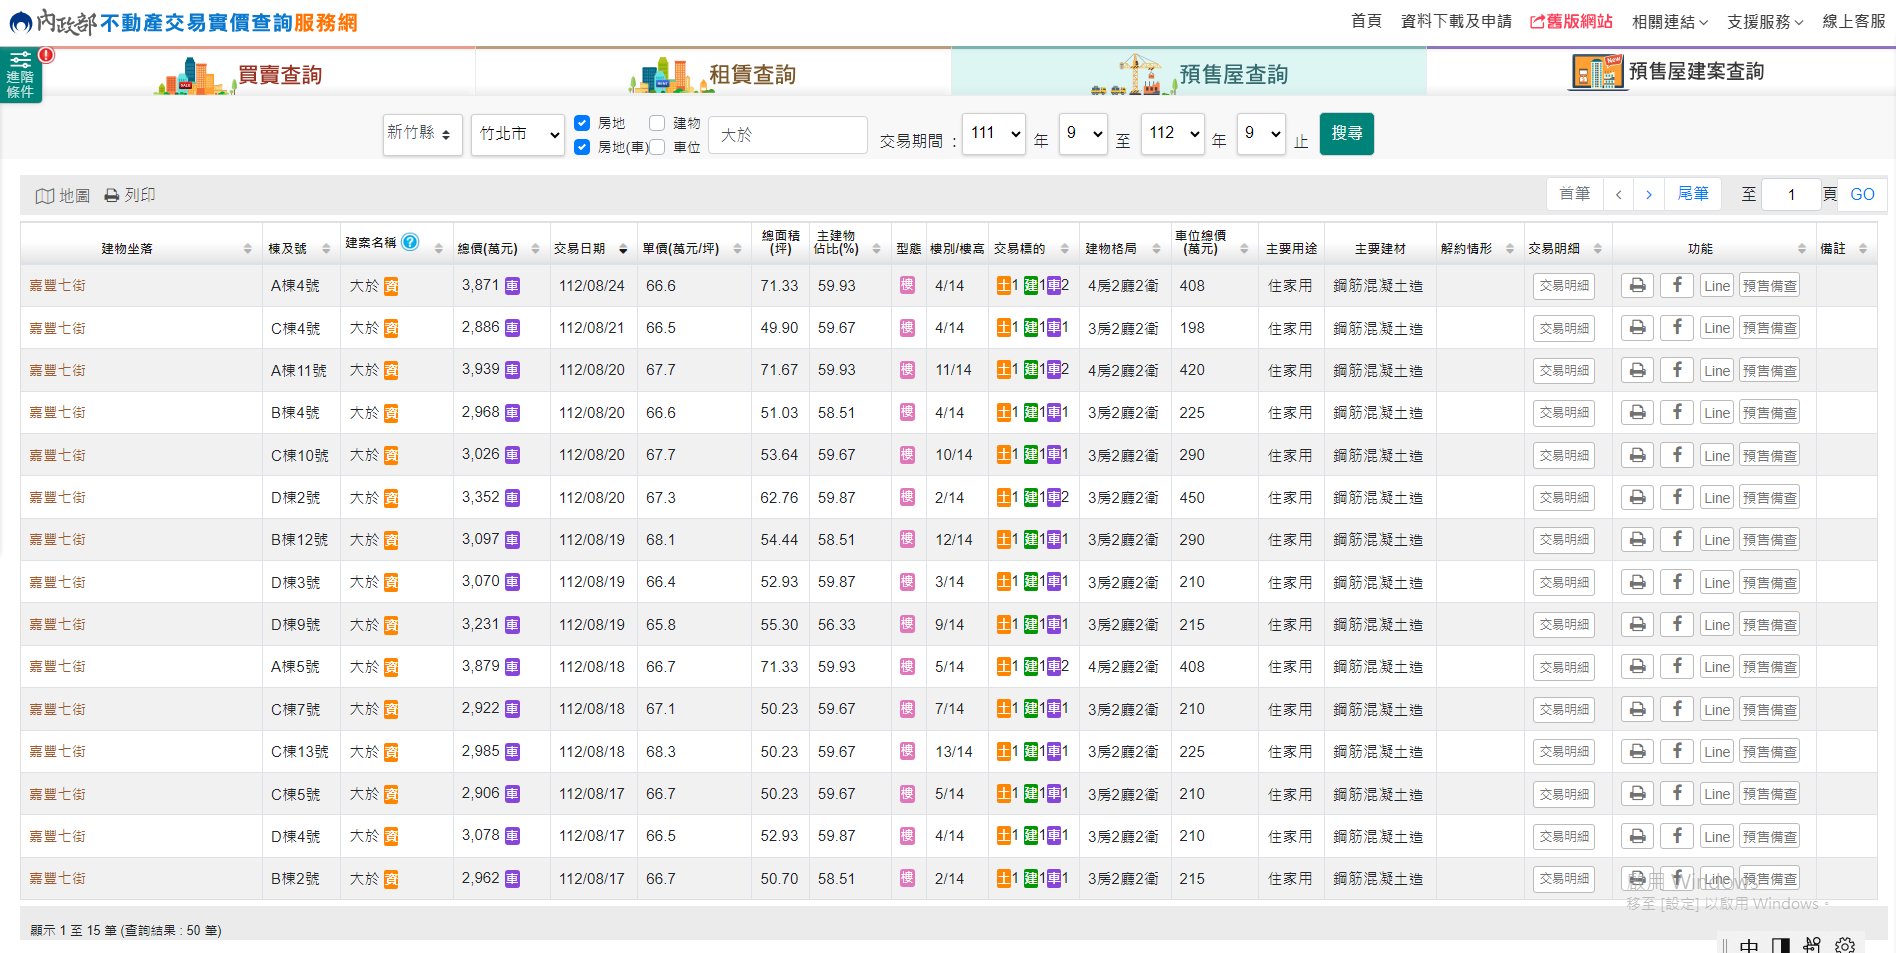The image size is (1896, 953).
Task: Click the 資 icon in A棟11號 row
Action: pyautogui.click(x=391, y=371)
